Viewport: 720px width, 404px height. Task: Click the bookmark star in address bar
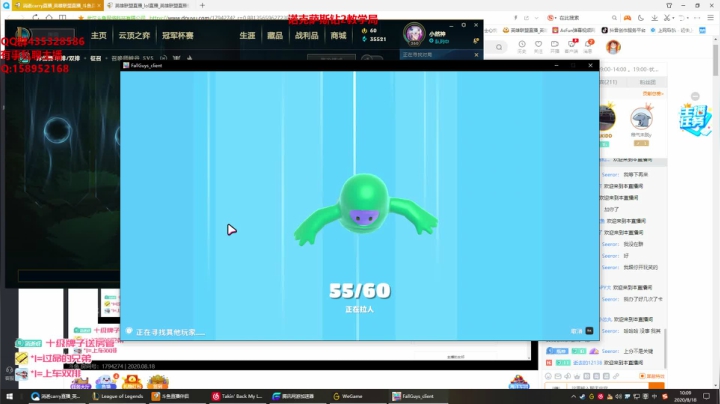[81, 18]
